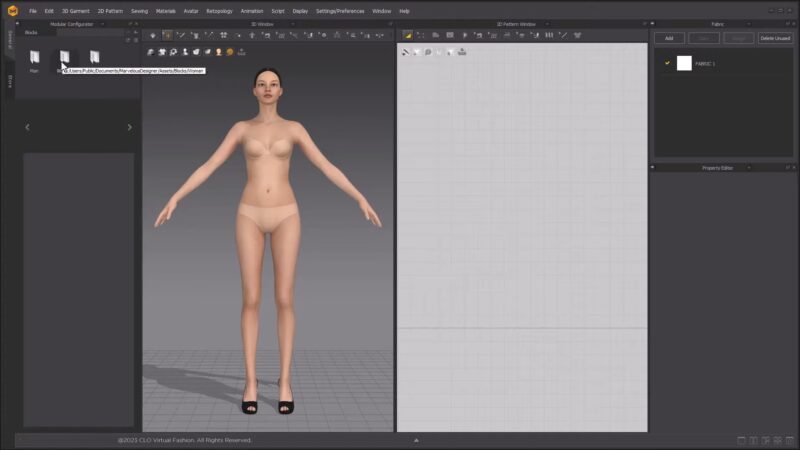Open the Avatar menu
This screenshot has width=800, height=450.
click(191, 11)
